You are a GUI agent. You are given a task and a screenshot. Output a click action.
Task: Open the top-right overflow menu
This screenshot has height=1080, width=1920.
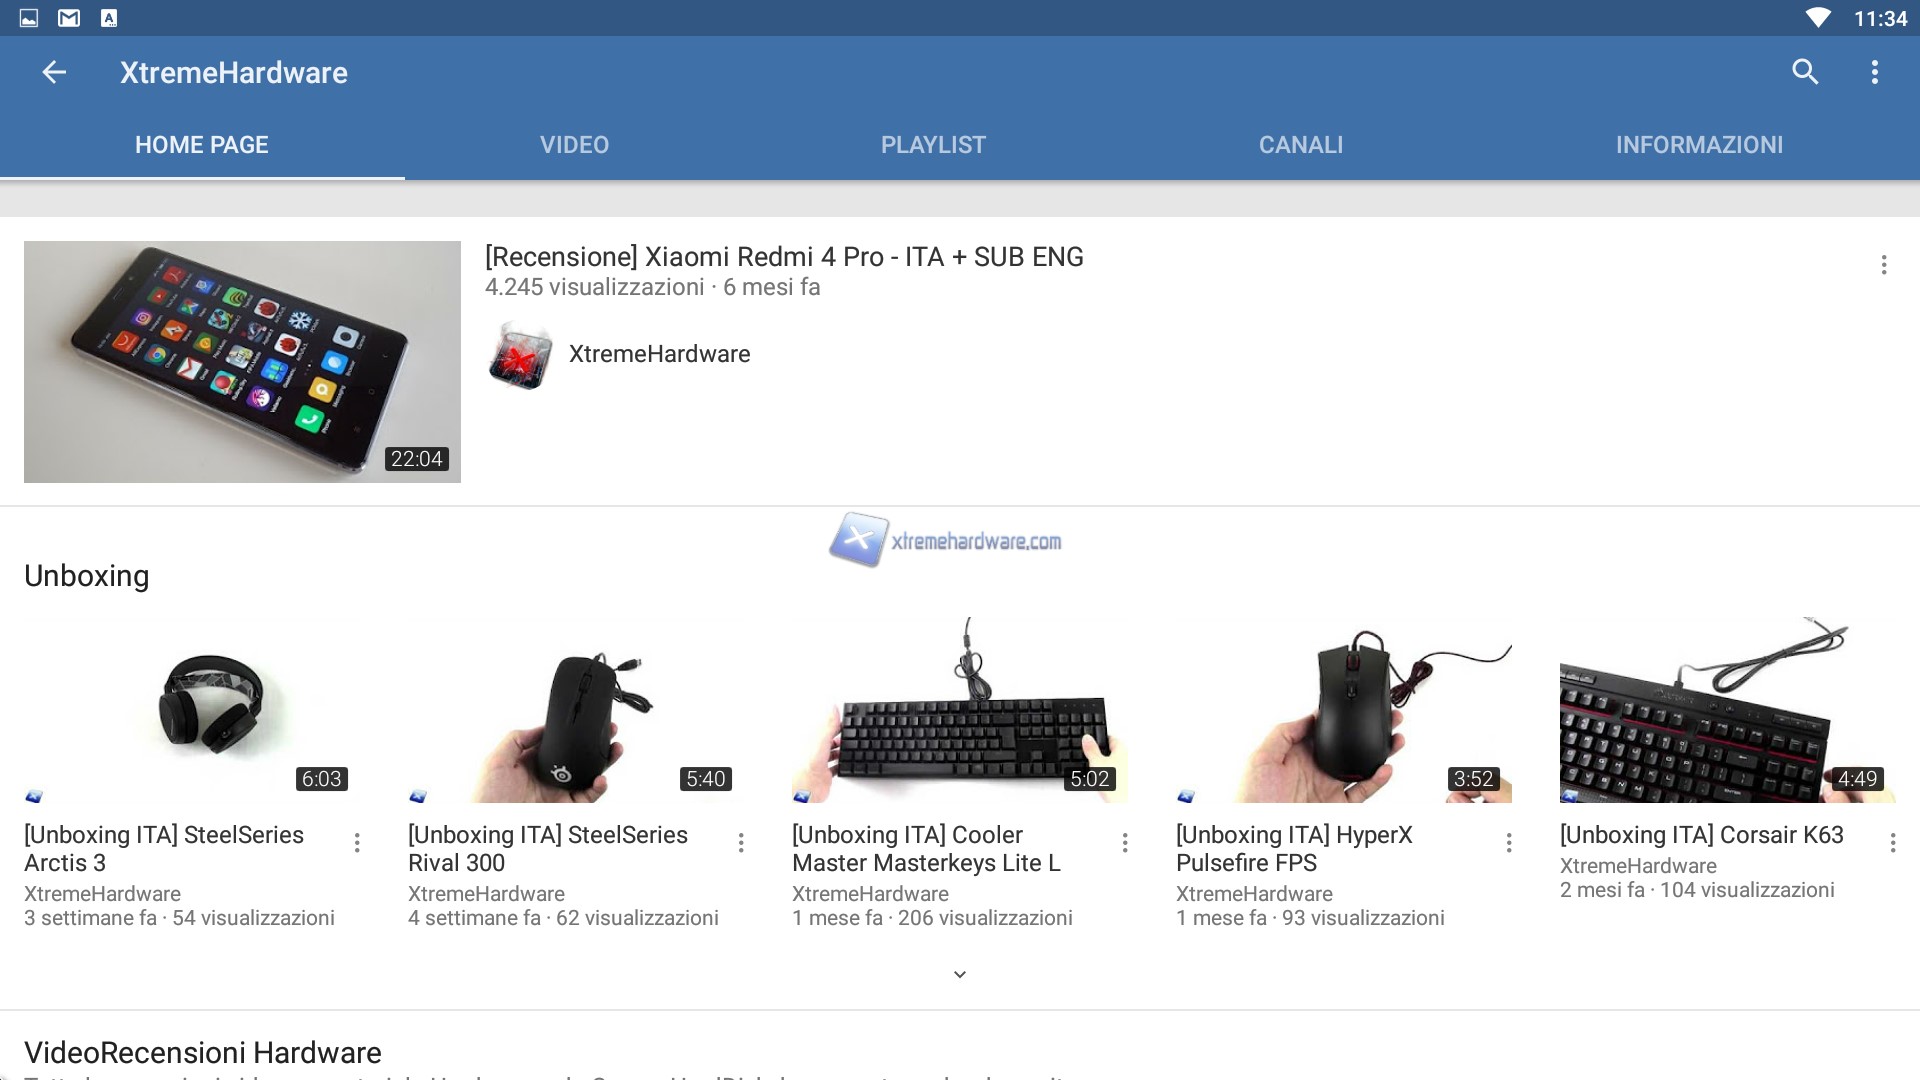click(x=1875, y=72)
